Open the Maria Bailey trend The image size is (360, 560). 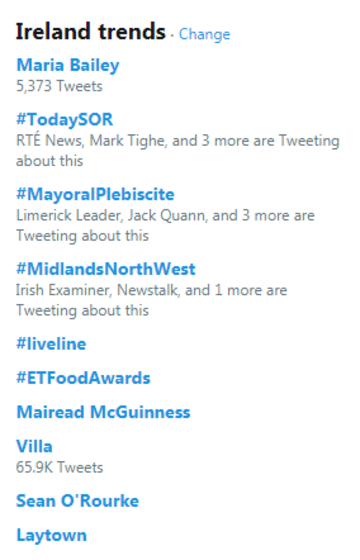pos(68,65)
